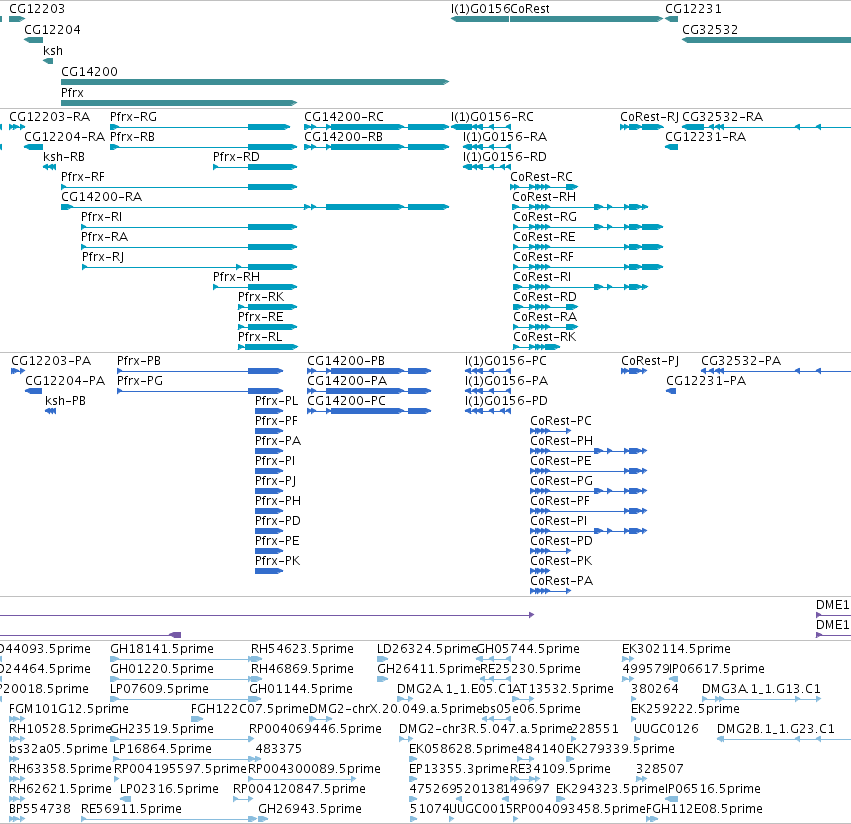Viewport: 851px width, 824px height.
Task: Click the CG32532 gene label
Action: coord(710,30)
